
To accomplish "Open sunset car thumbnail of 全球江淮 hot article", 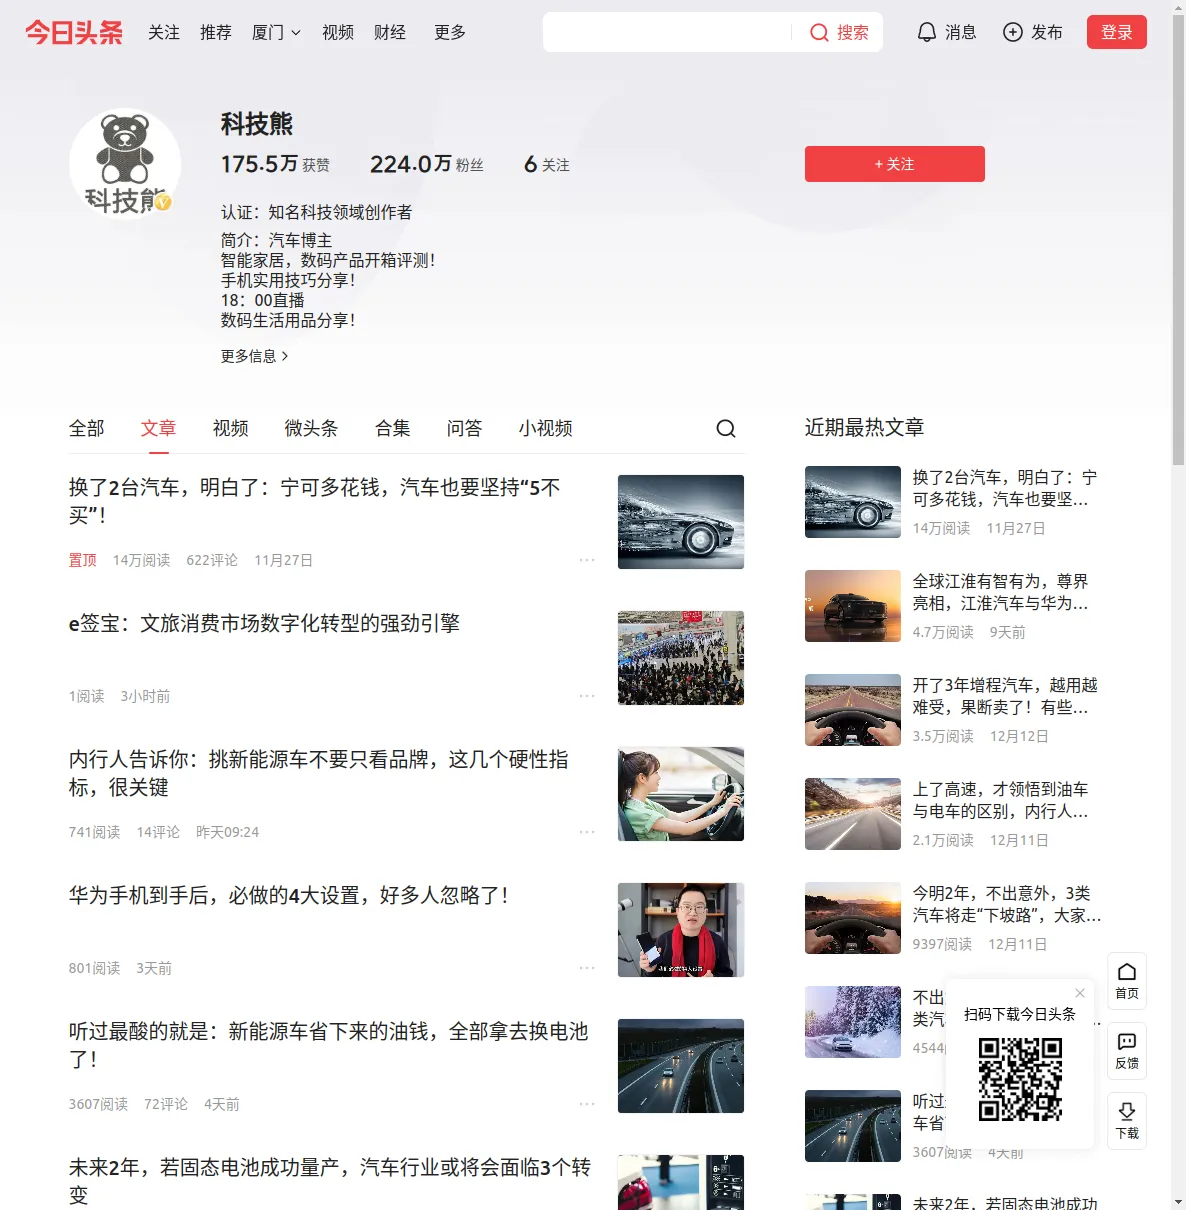I will pos(853,606).
